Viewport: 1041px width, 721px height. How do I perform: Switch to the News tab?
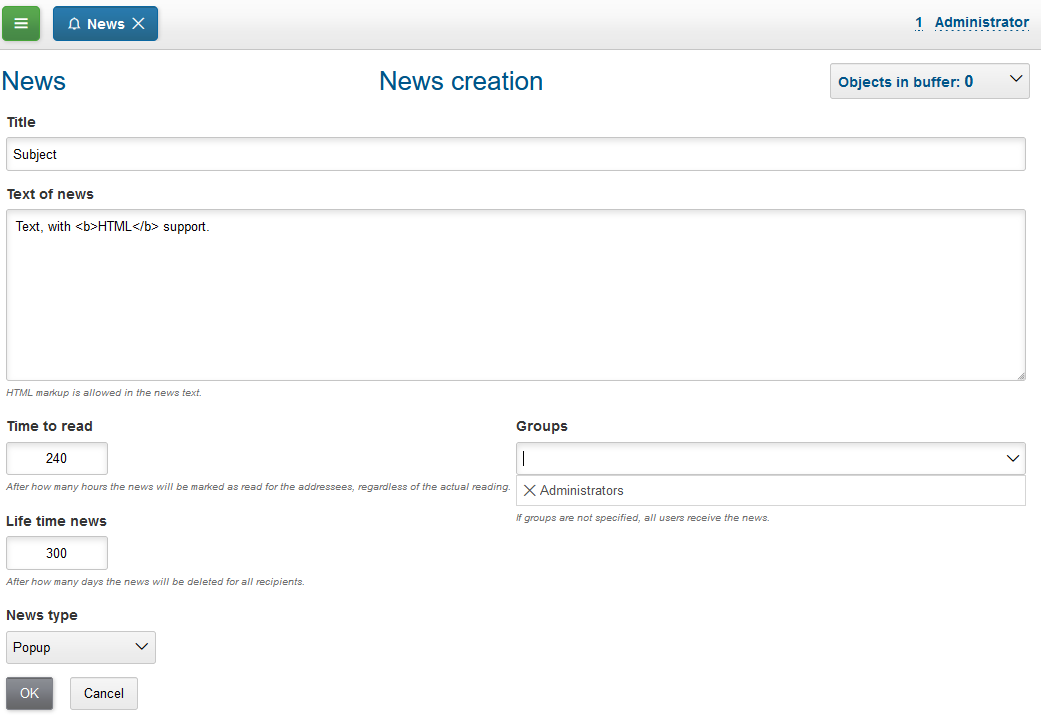pyautogui.click(x=105, y=23)
